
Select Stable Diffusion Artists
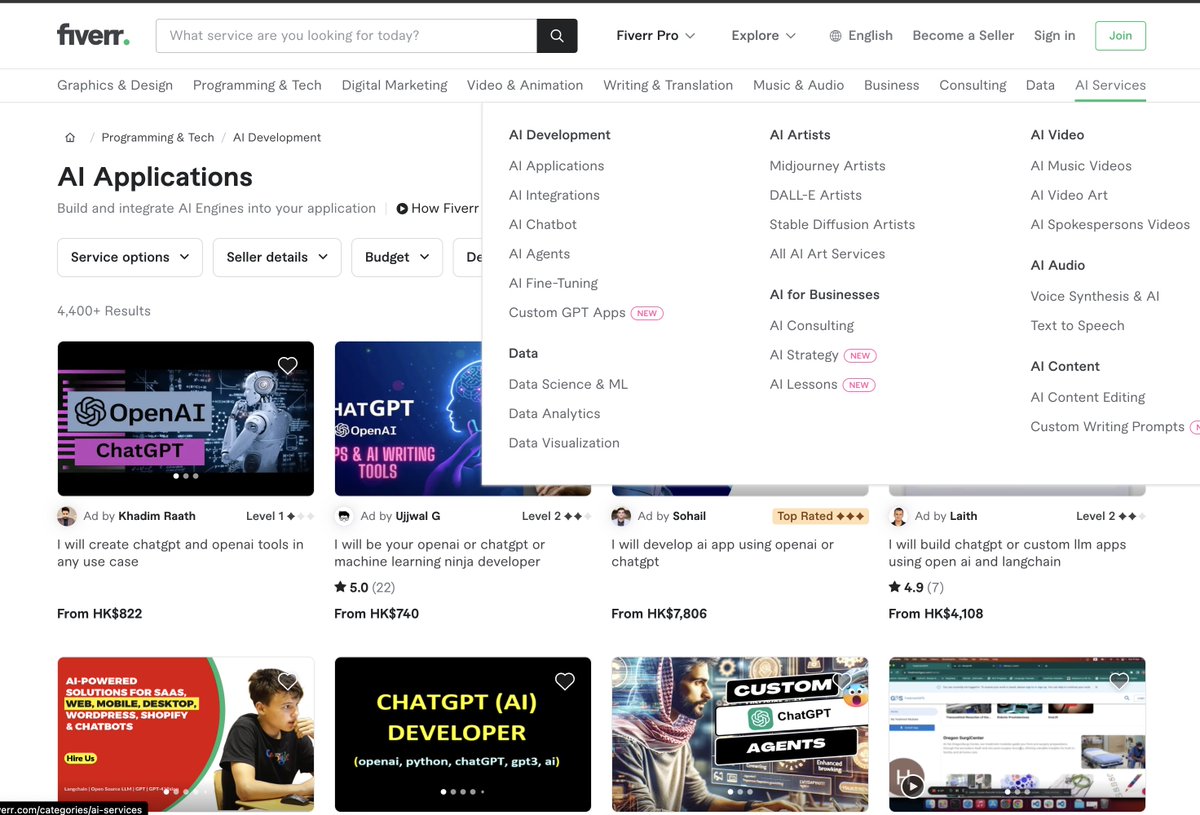[842, 224]
